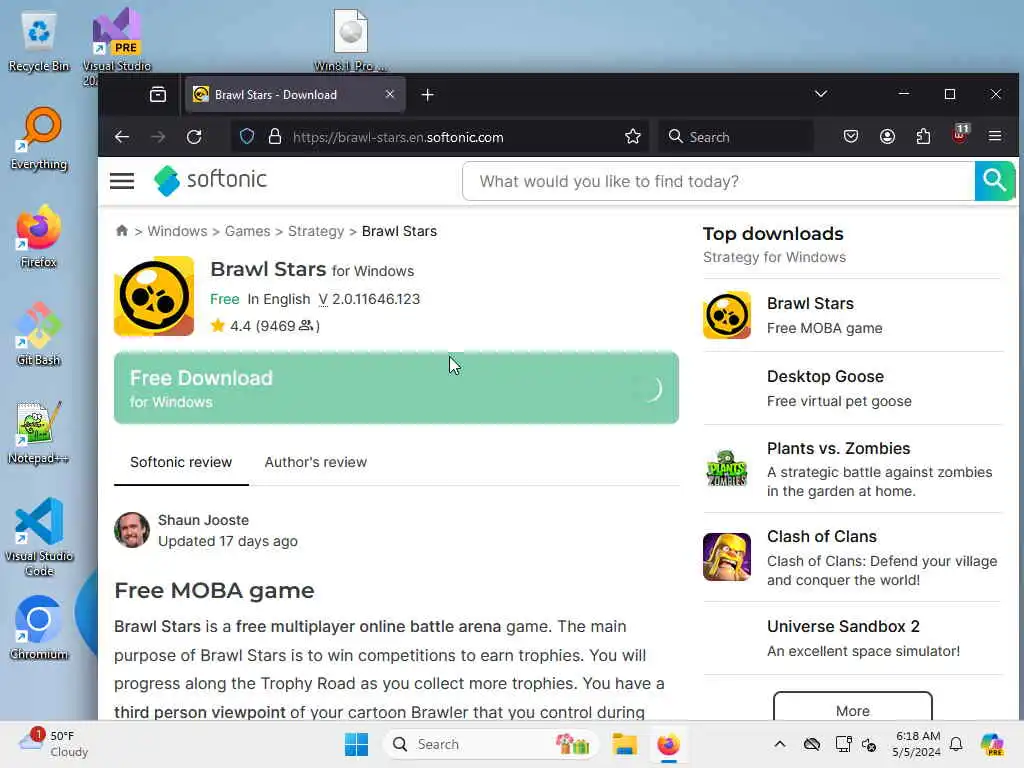1024x768 pixels.
Task: Close the Brawl Stars tab
Action: (390, 94)
